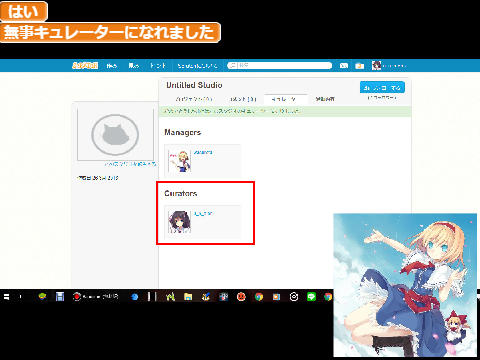
Task: Switch to the Comments tab of Untitled Studio
Action: (243, 99)
